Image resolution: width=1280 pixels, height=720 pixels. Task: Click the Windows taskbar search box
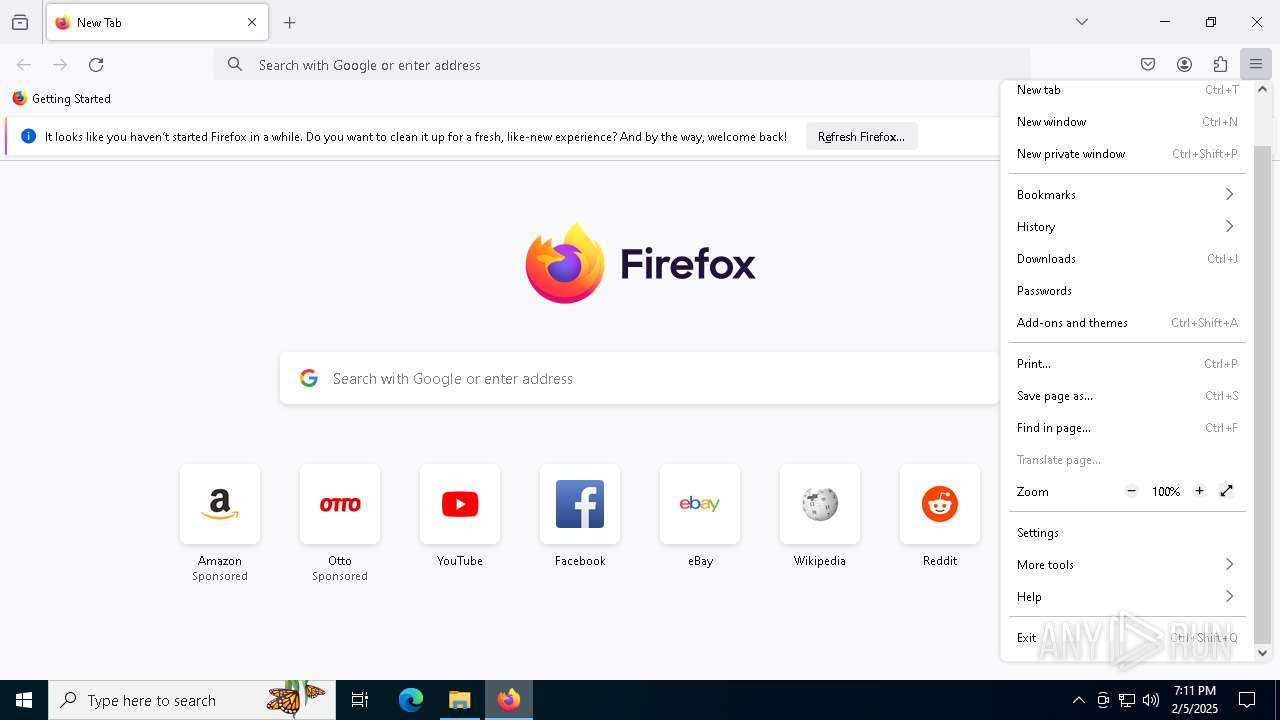click(192, 700)
